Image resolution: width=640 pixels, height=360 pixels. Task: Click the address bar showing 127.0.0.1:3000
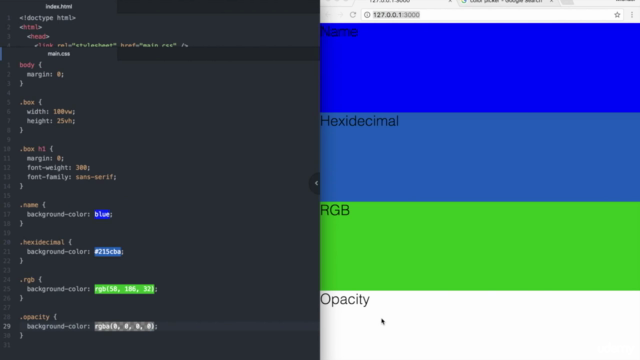[x=492, y=15]
